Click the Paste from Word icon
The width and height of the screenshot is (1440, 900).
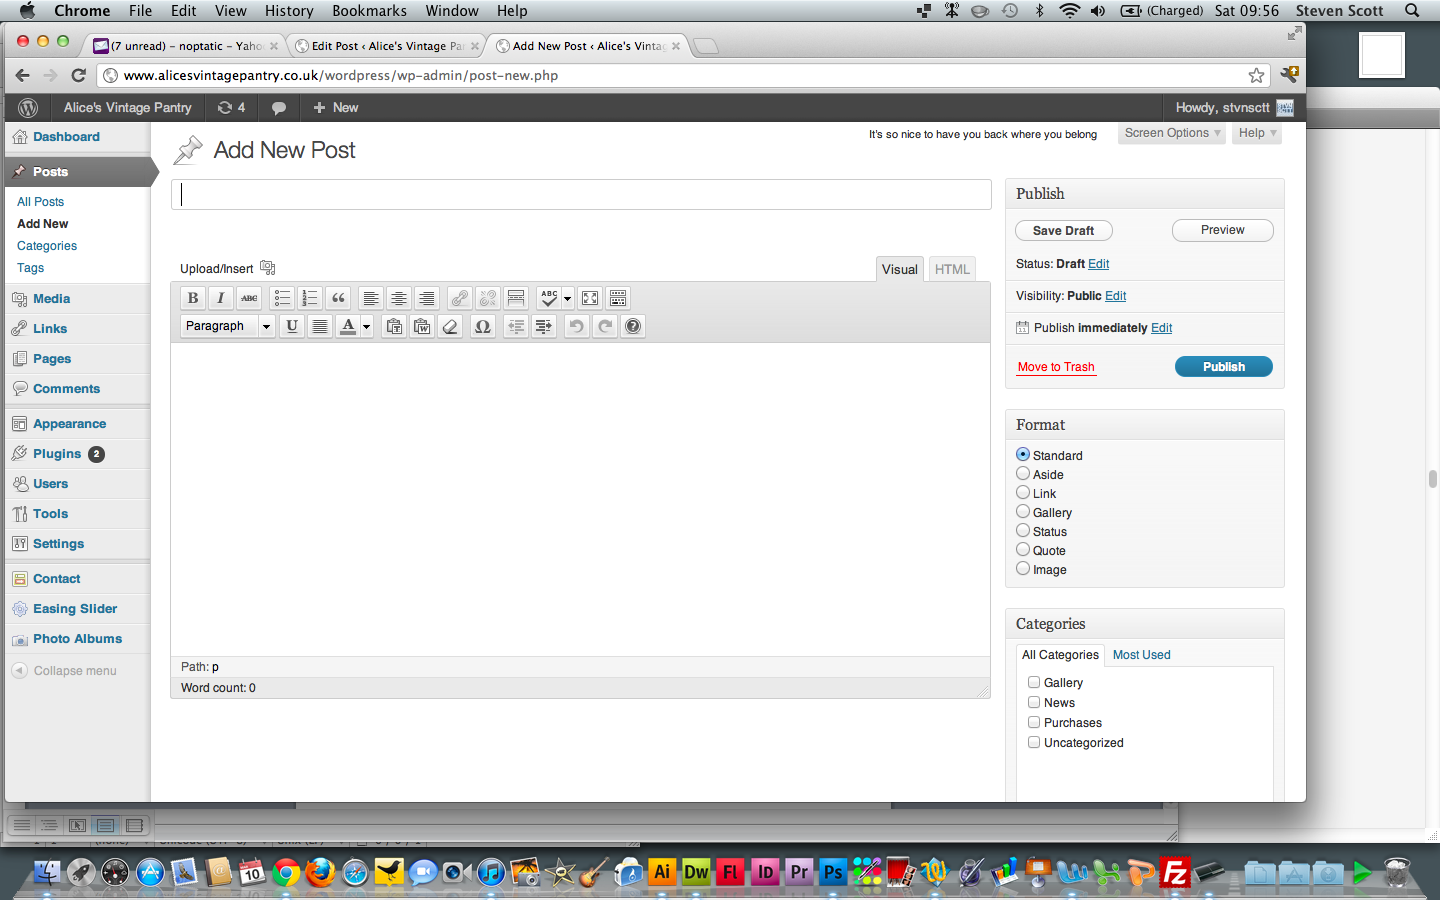pos(422,326)
